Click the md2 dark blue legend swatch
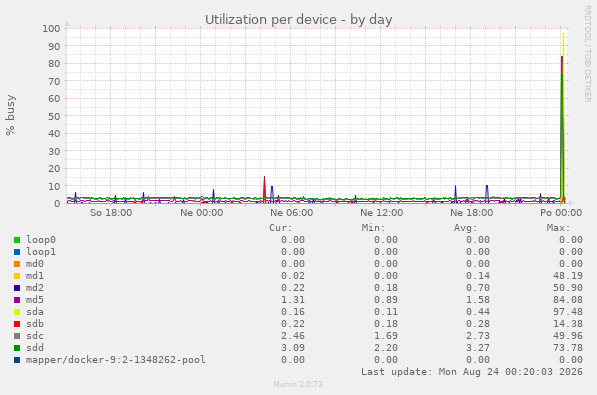597x395 pixels. tap(17, 288)
